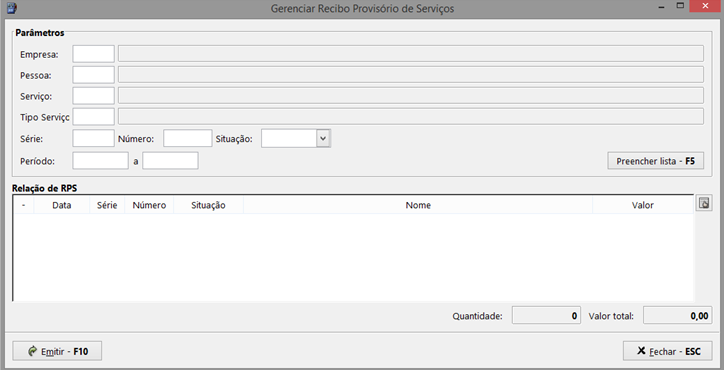Click the Período start date field
This screenshot has height=370, width=724.
tap(101, 161)
